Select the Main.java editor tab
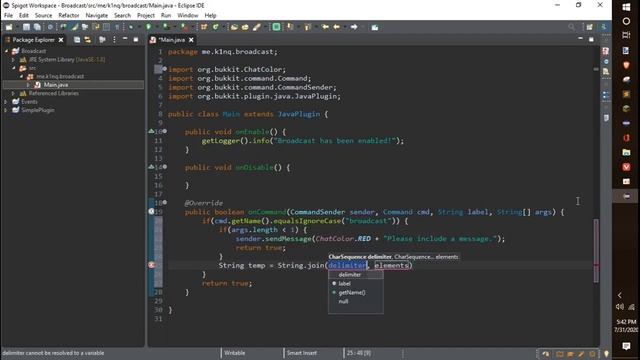640x360 pixels. (171, 40)
